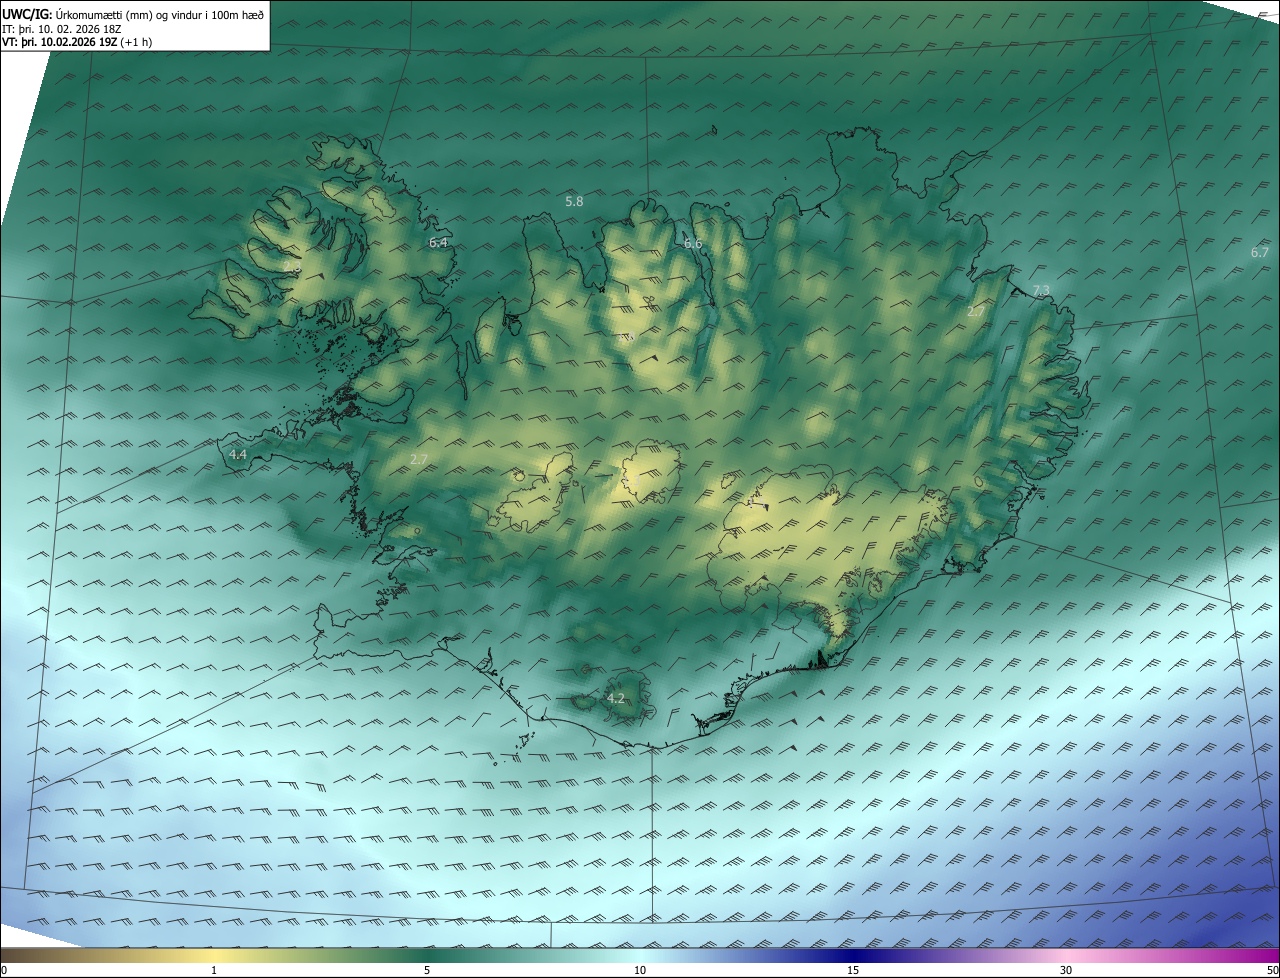Select the 2.7 label beside the 7.3 value
This screenshot has height=978, width=1280.
[x=976, y=312]
